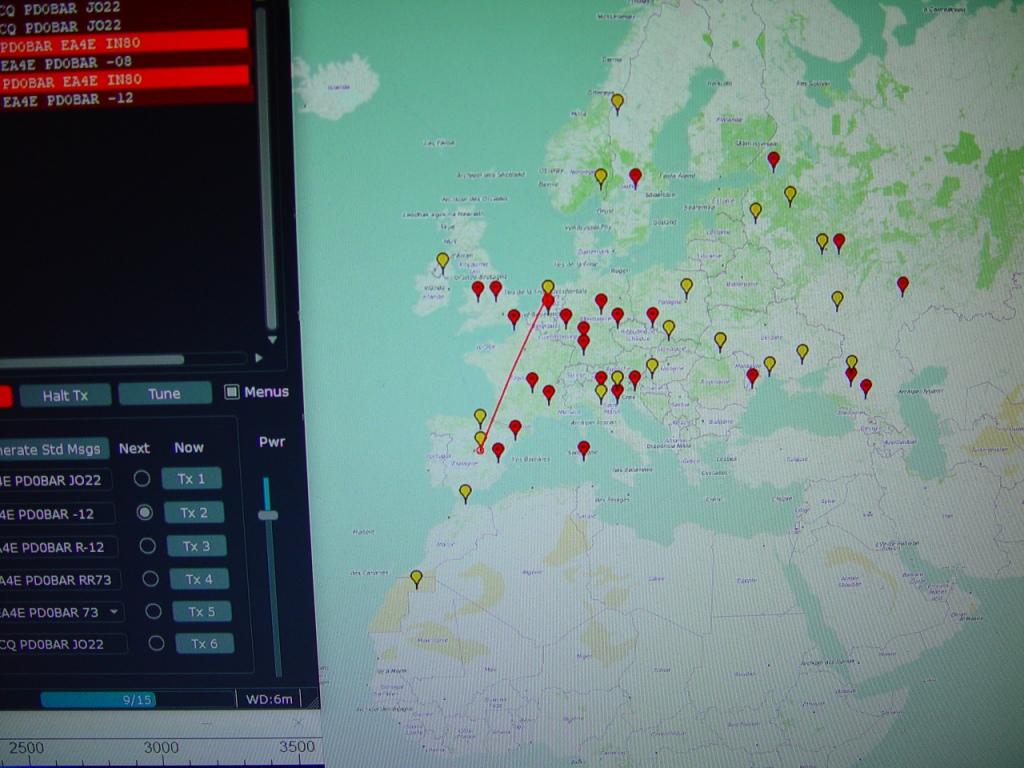This screenshot has width=1024, height=768.
Task: Select the Next radio button for Tx 5
Action: [x=153, y=611]
